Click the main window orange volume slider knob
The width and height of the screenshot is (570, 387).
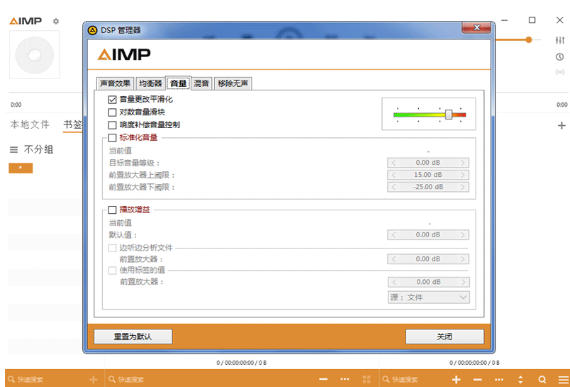[529, 40]
